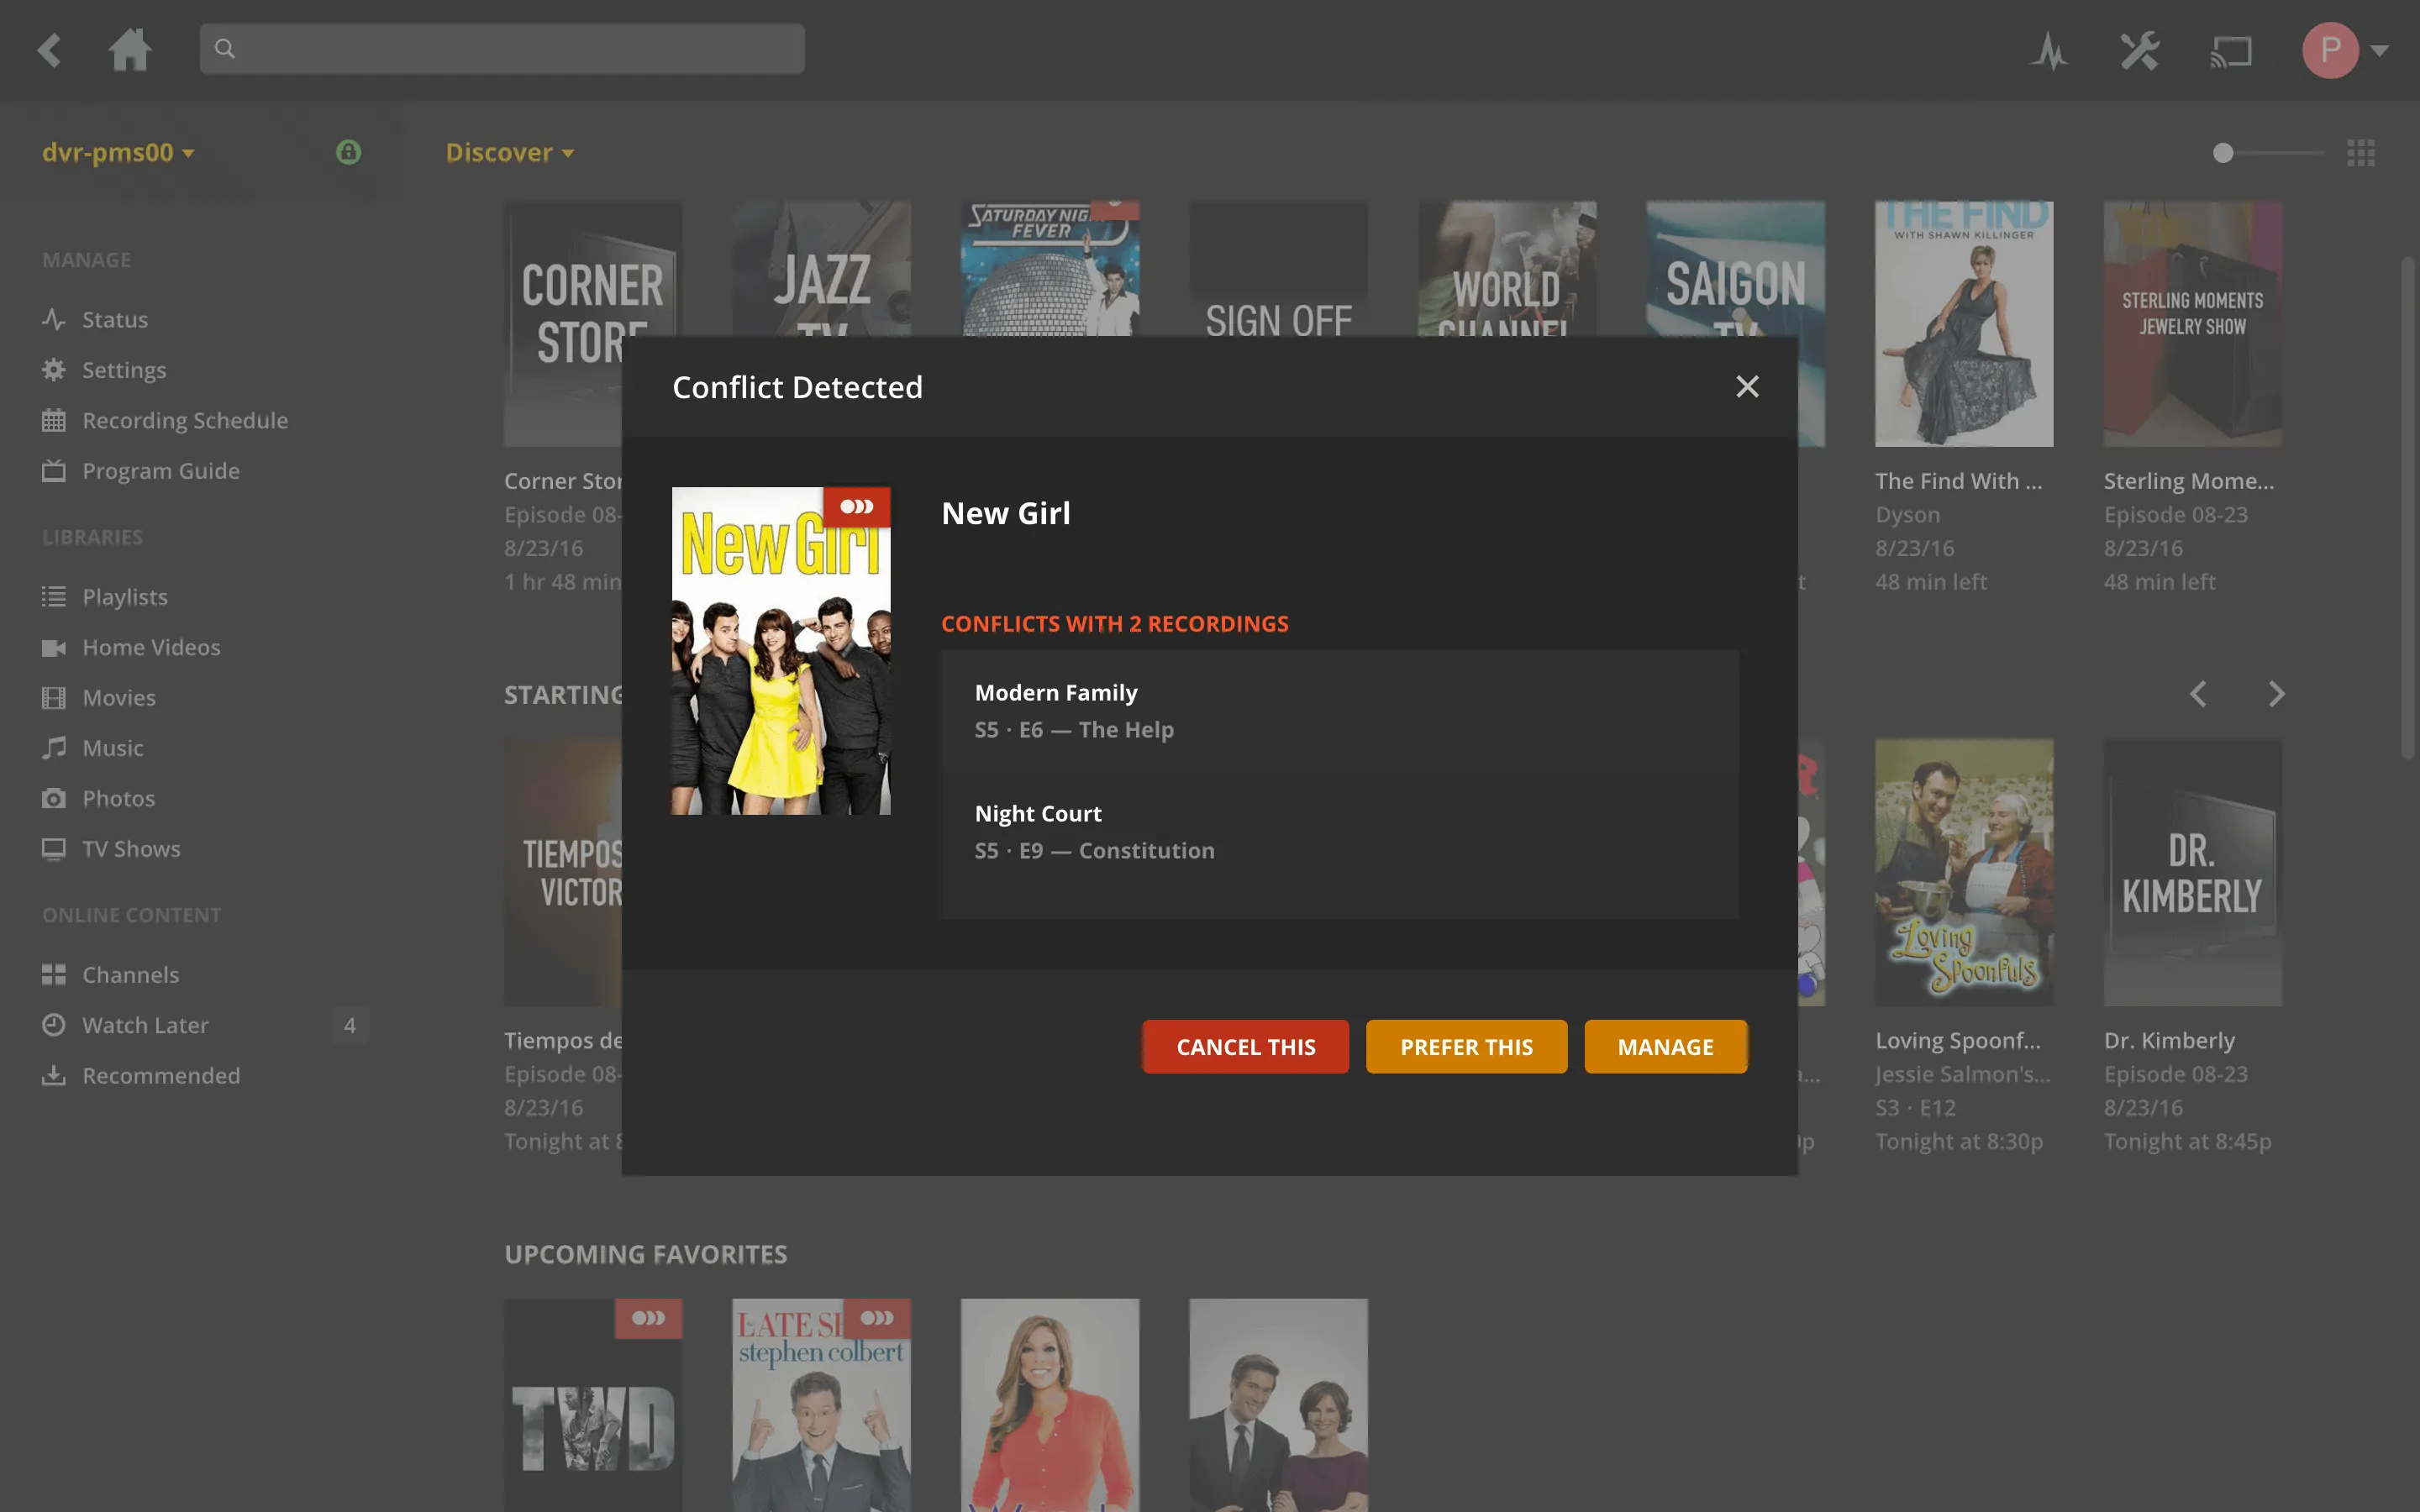
Task: Select Movies from library menu
Action: click(118, 696)
